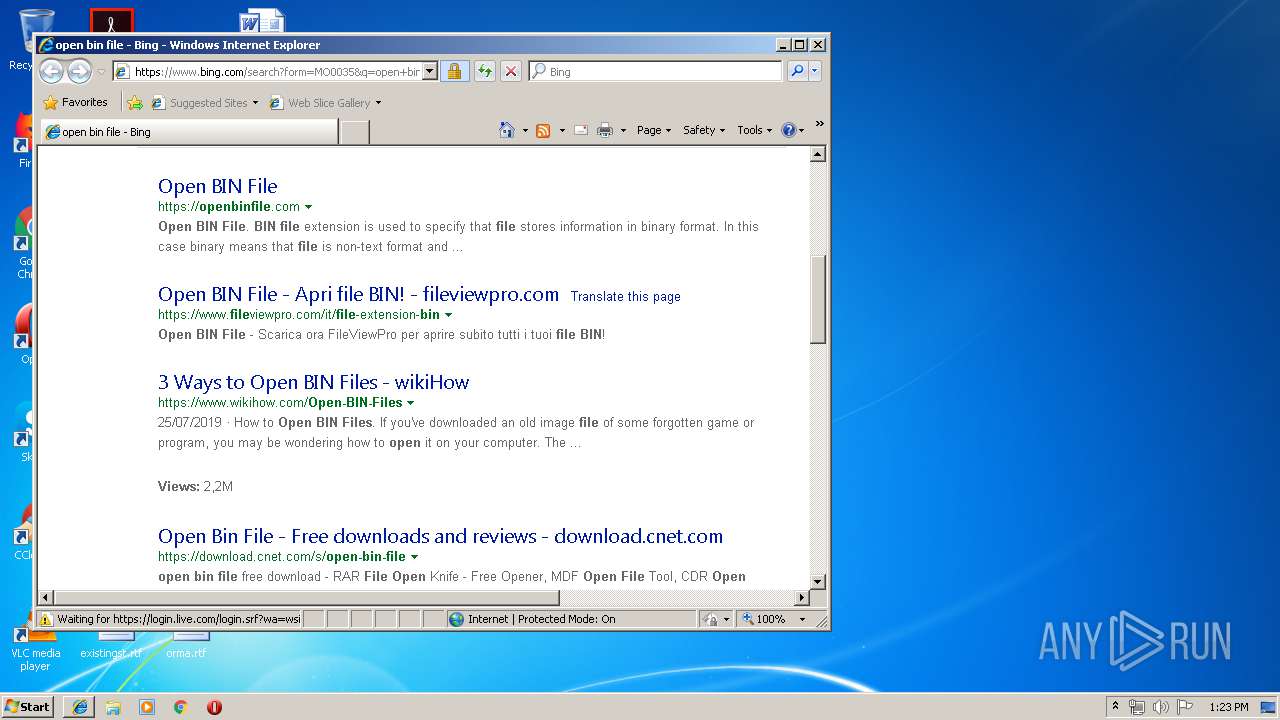Open the Tools menu

click(x=754, y=130)
